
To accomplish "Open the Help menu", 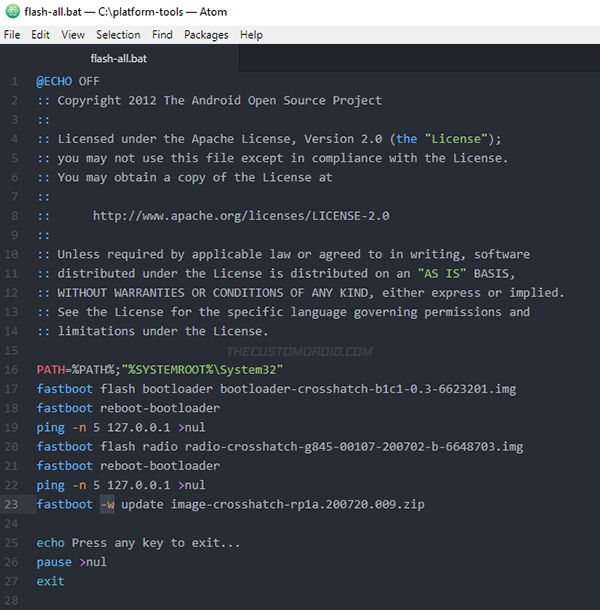I will 251,35.
